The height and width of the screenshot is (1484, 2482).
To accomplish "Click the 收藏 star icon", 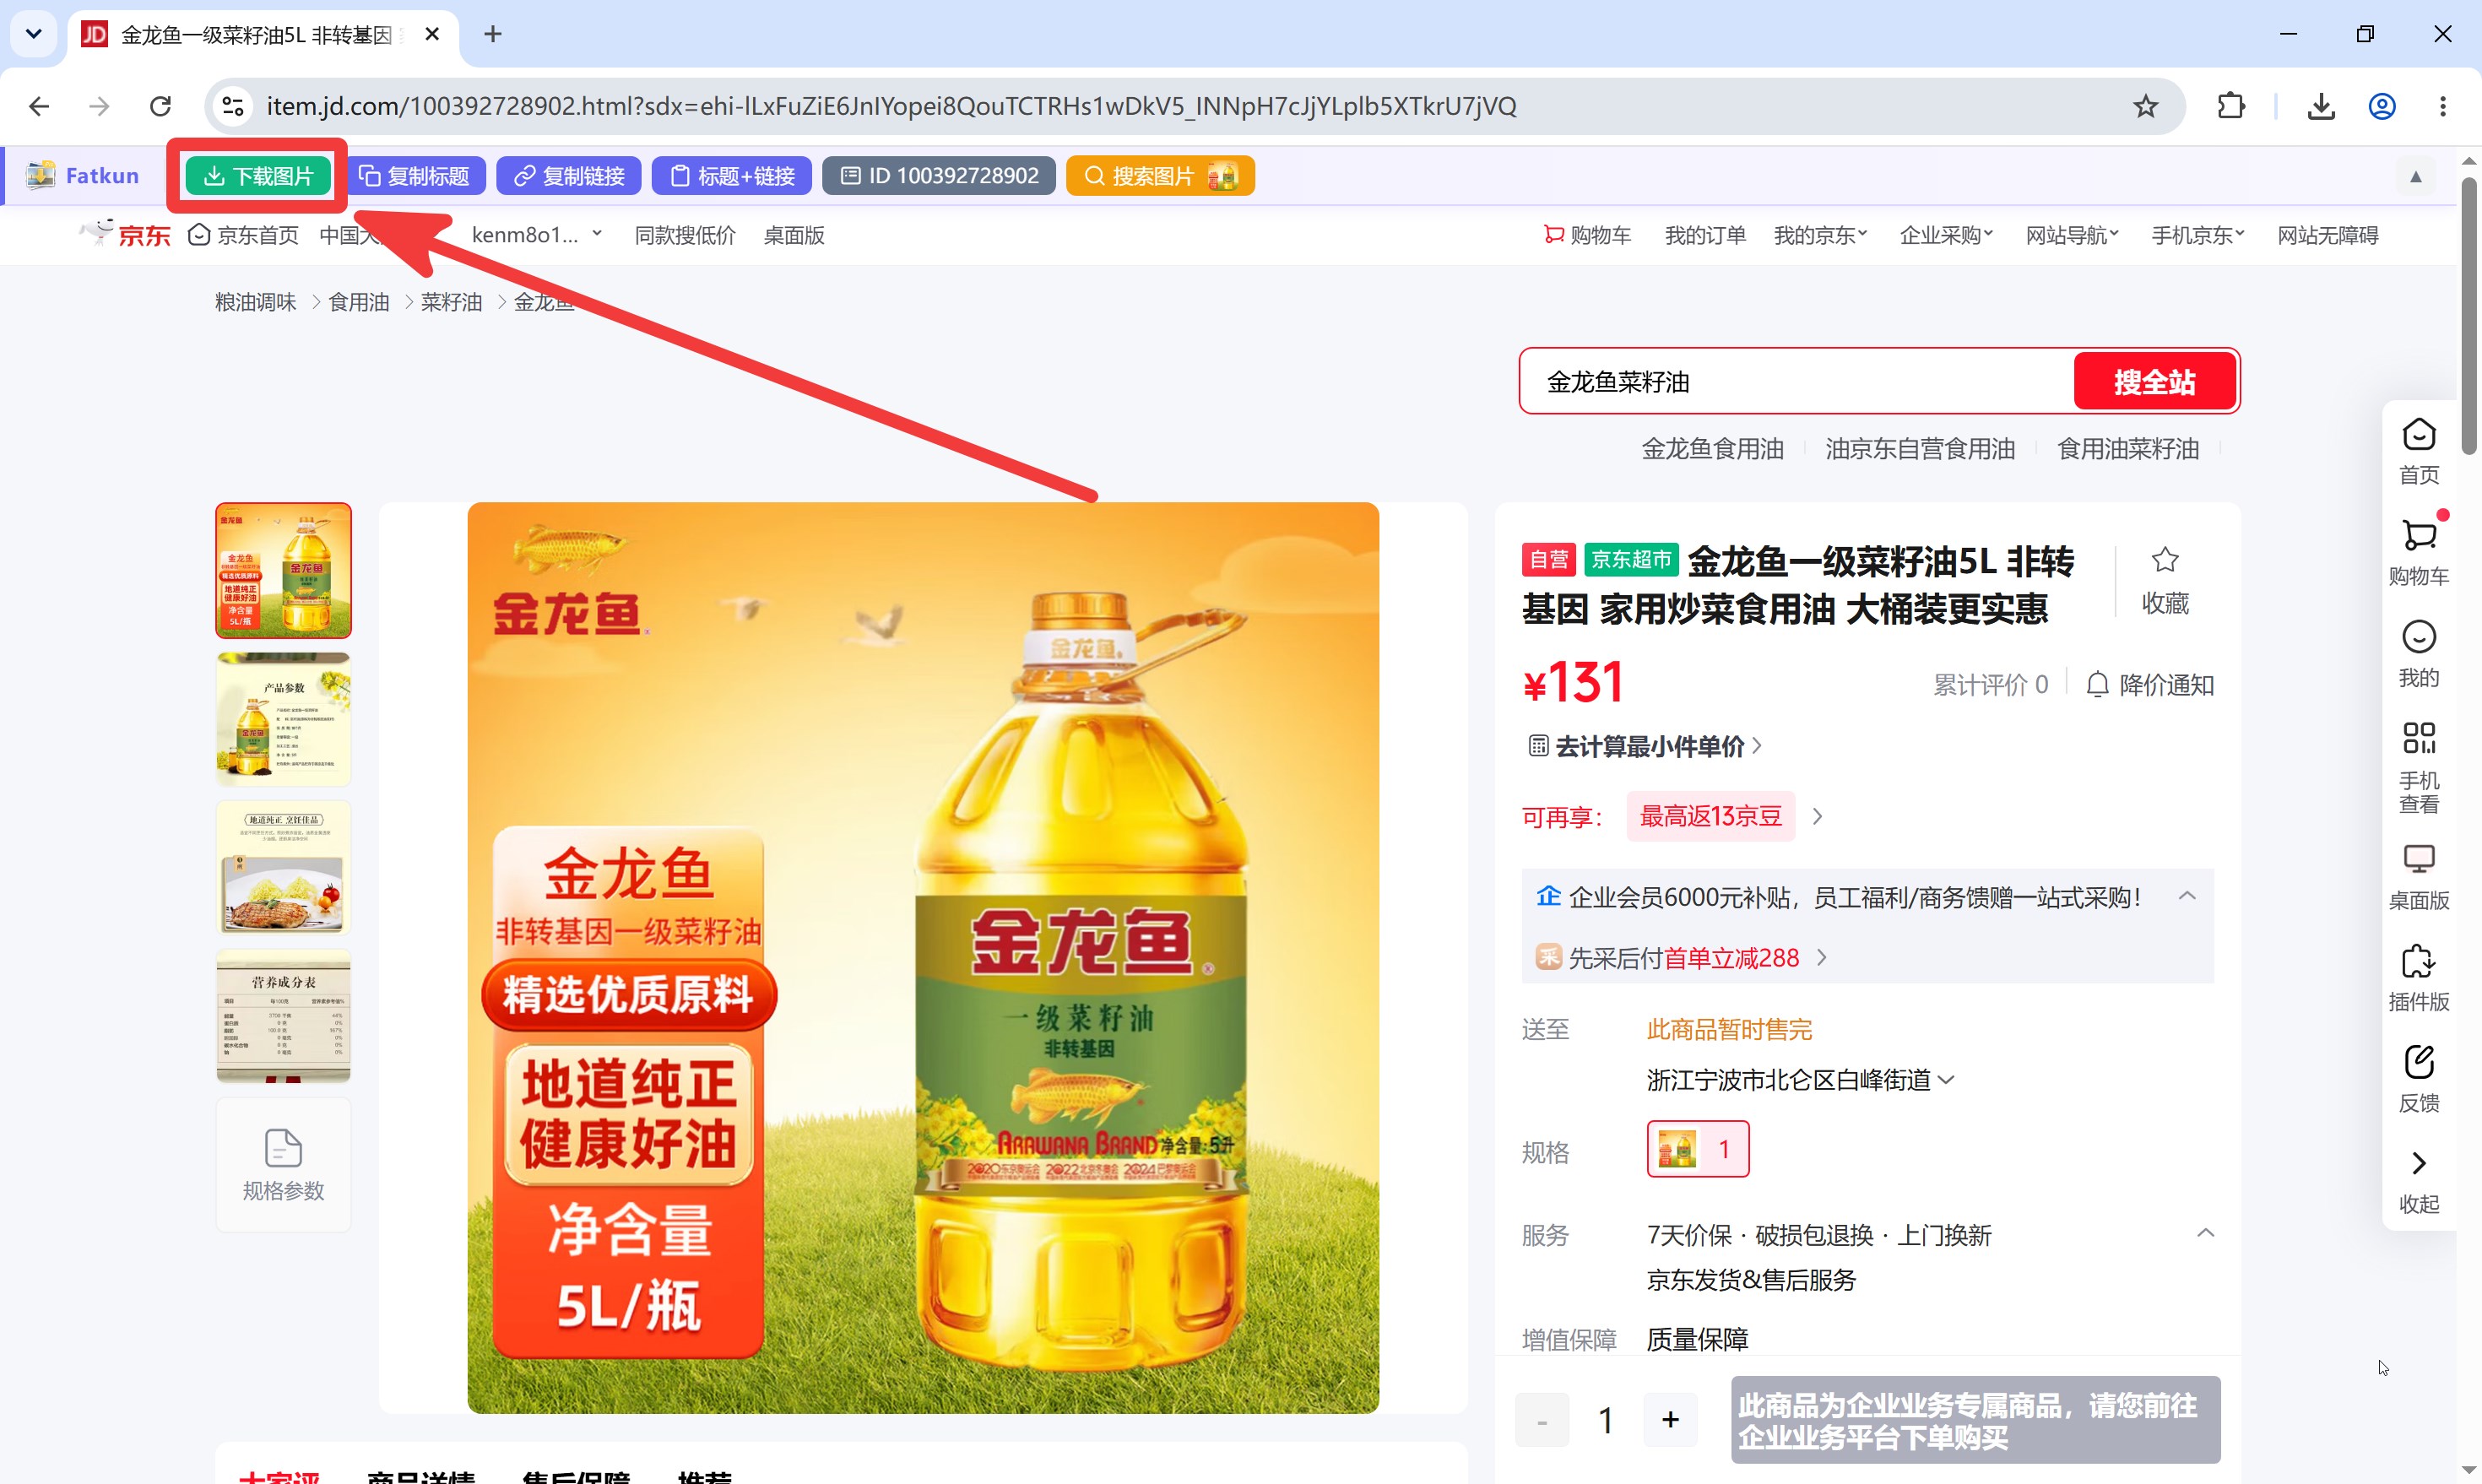I will pos(2165,560).
